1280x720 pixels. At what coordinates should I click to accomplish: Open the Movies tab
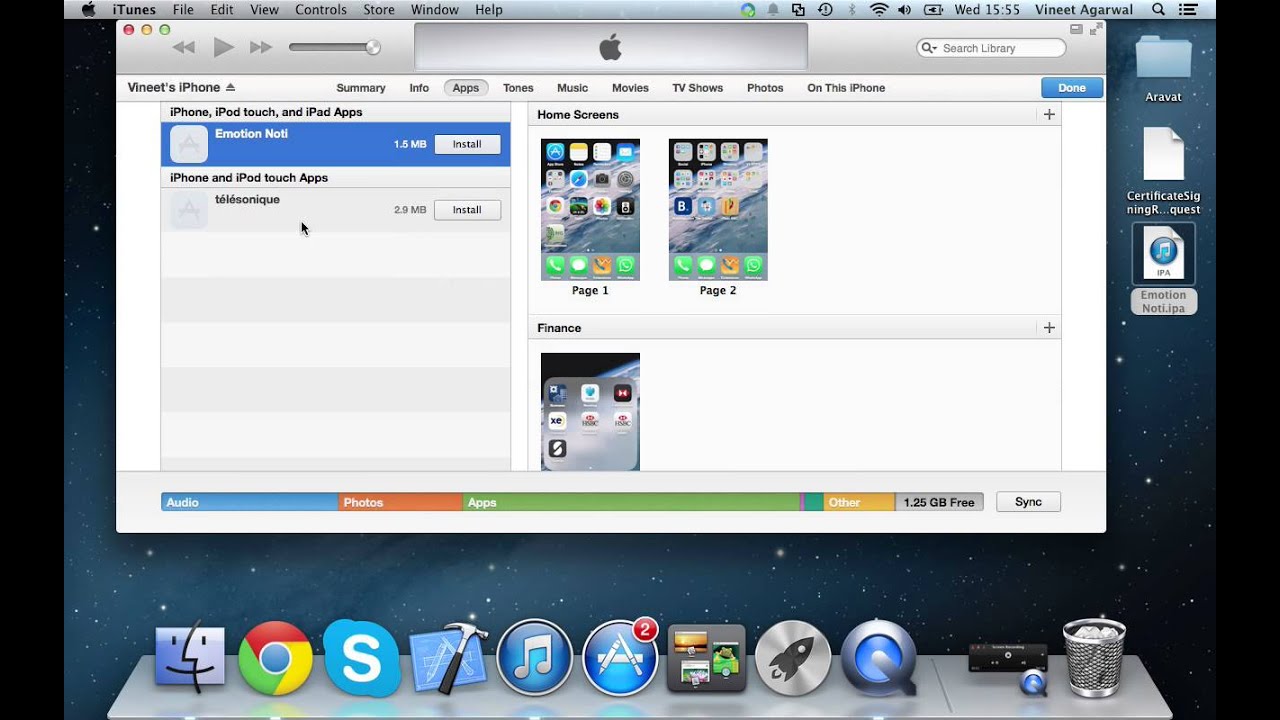click(630, 88)
